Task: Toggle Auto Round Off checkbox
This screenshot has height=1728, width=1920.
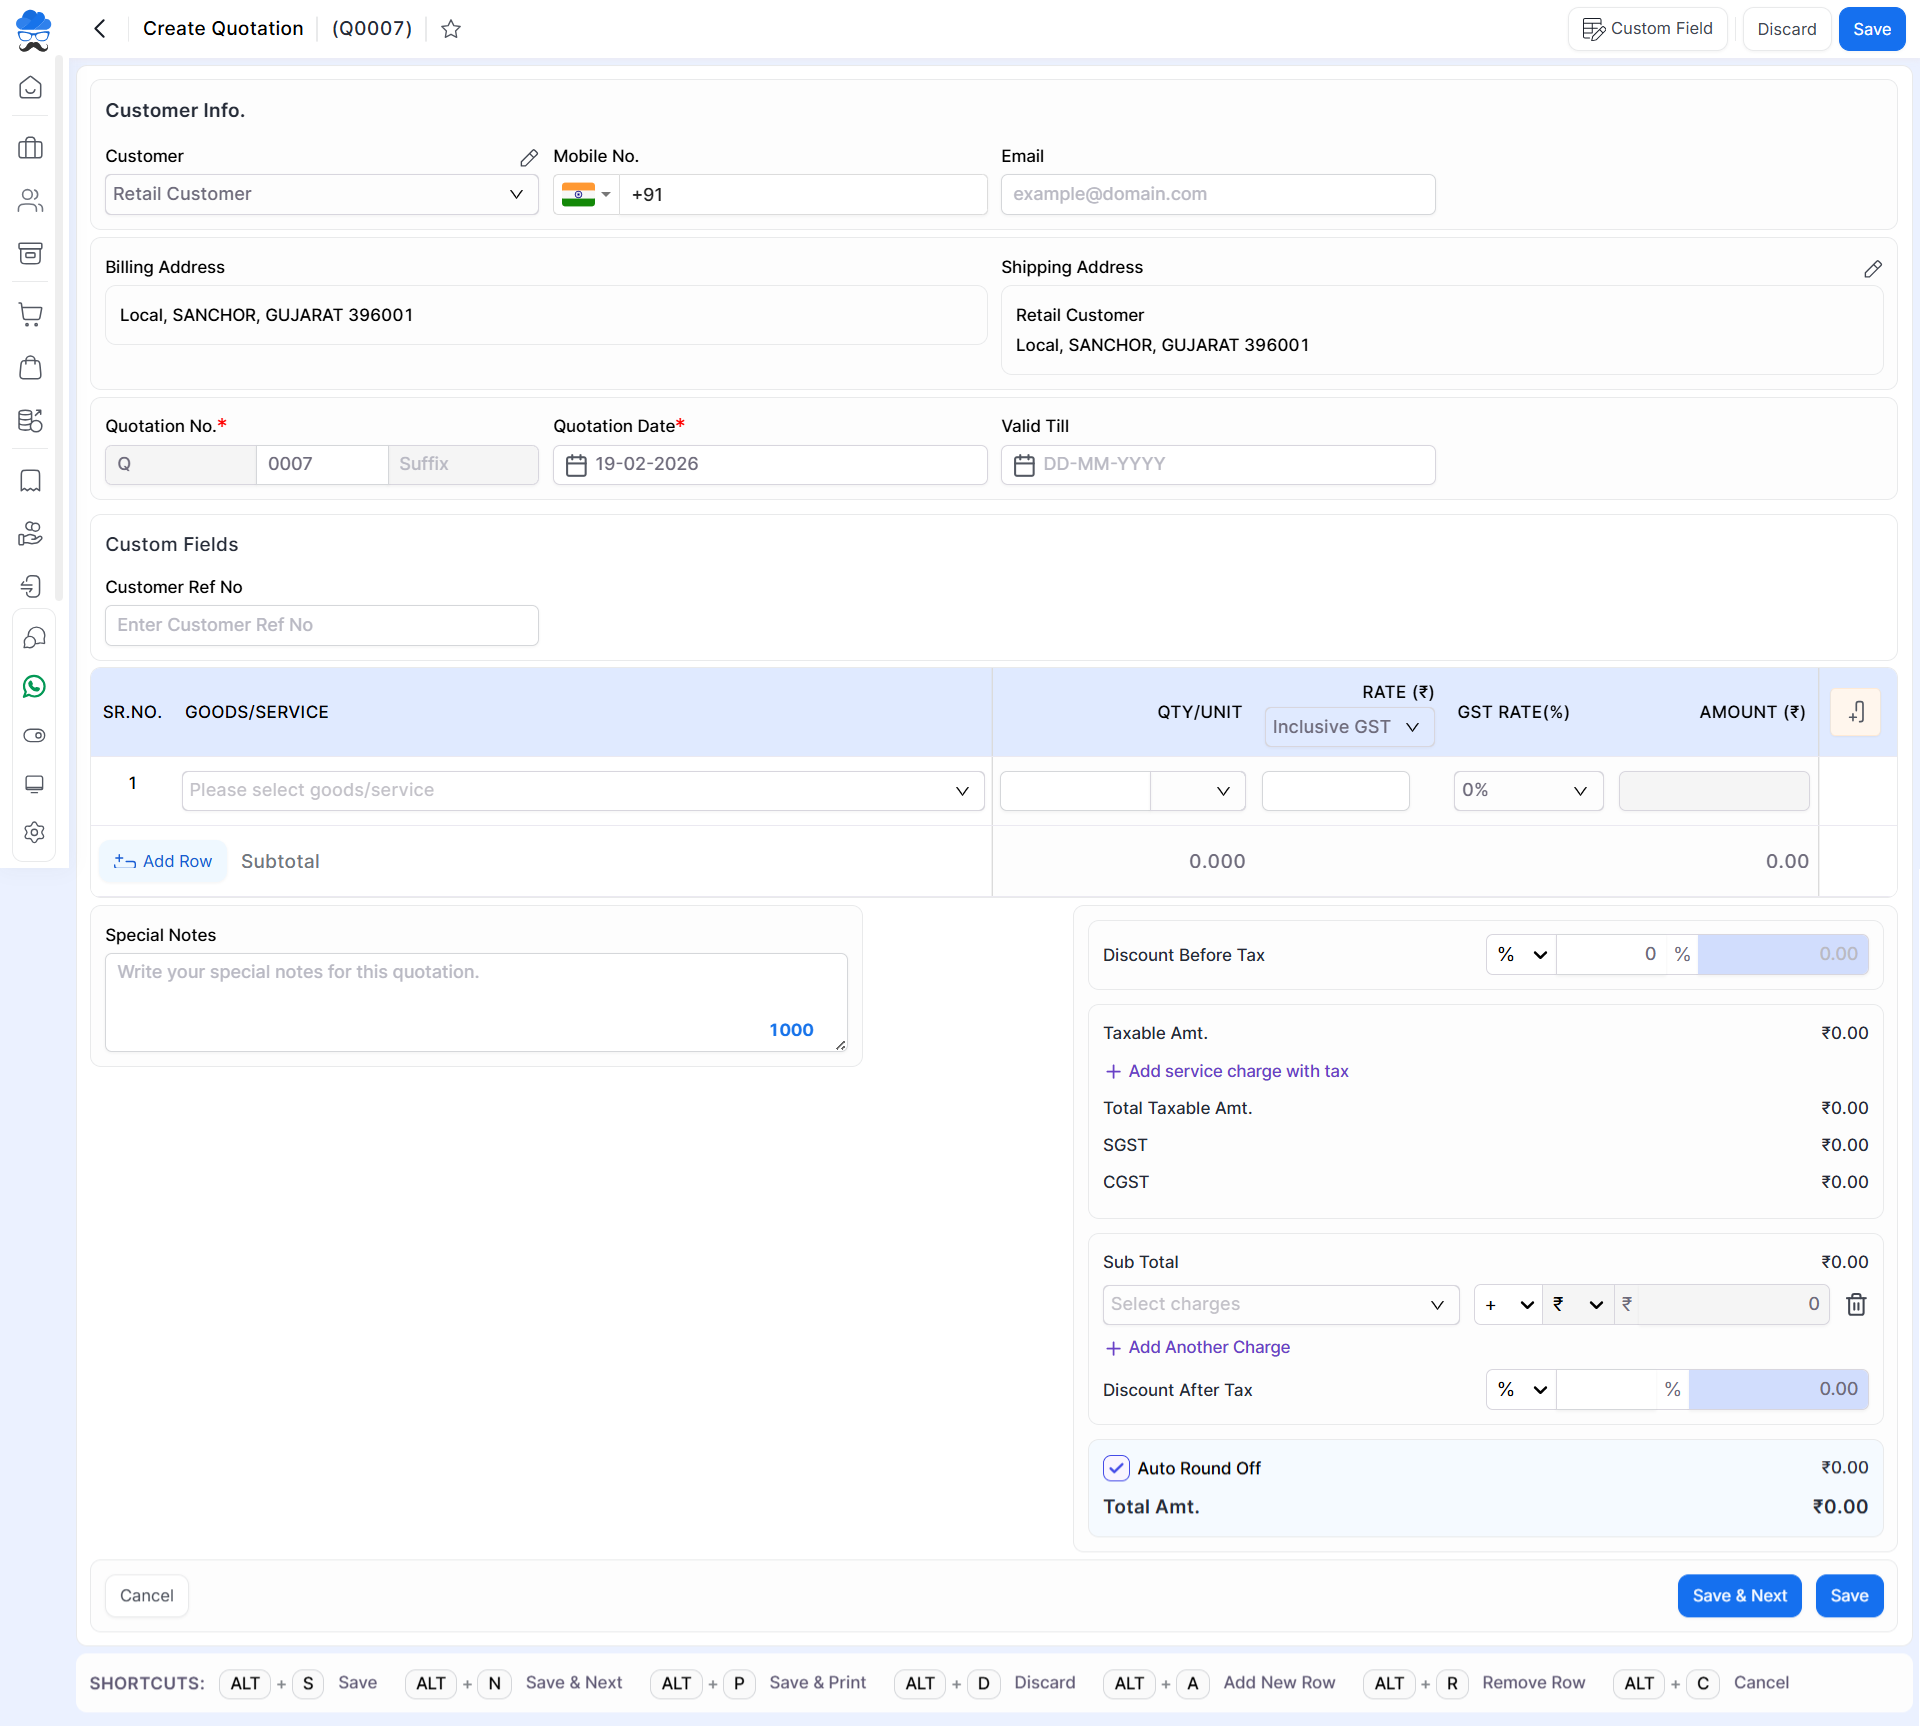Action: 1116,1468
